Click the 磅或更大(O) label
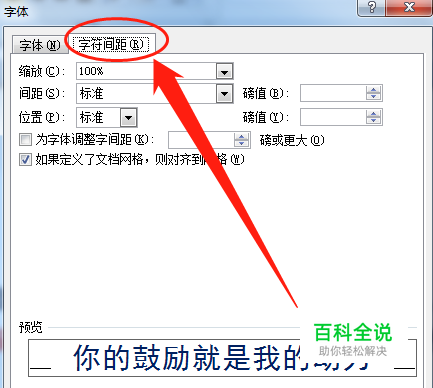This screenshot has width=433, height=388. click(292, 140)
